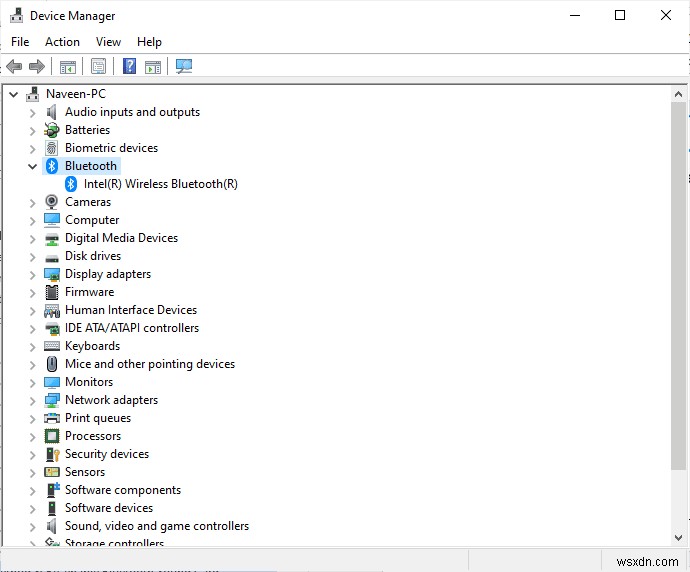Select the Software components label

(123, 490)
